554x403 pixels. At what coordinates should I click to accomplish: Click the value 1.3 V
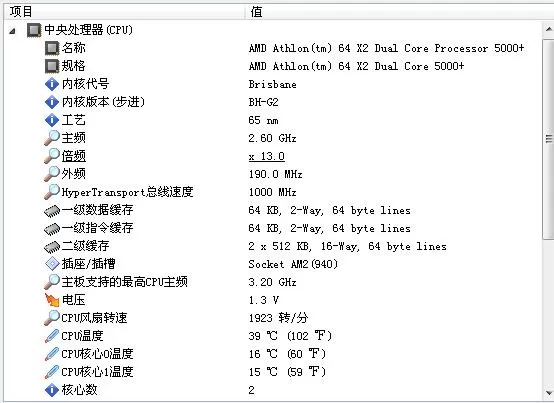tap(264, 300)
